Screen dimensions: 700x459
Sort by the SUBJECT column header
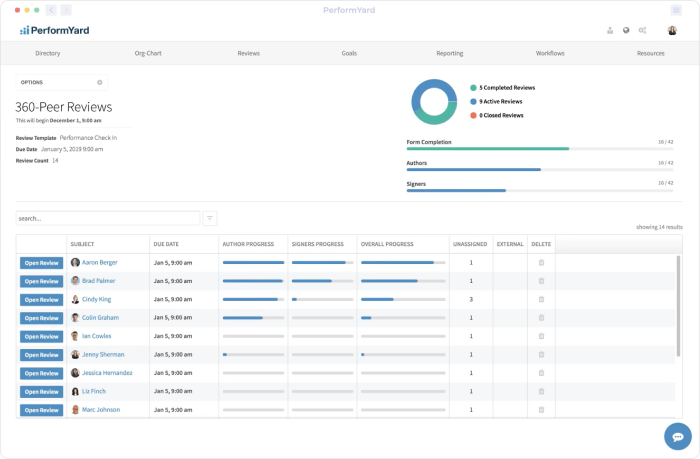click(x=82, y=244)
